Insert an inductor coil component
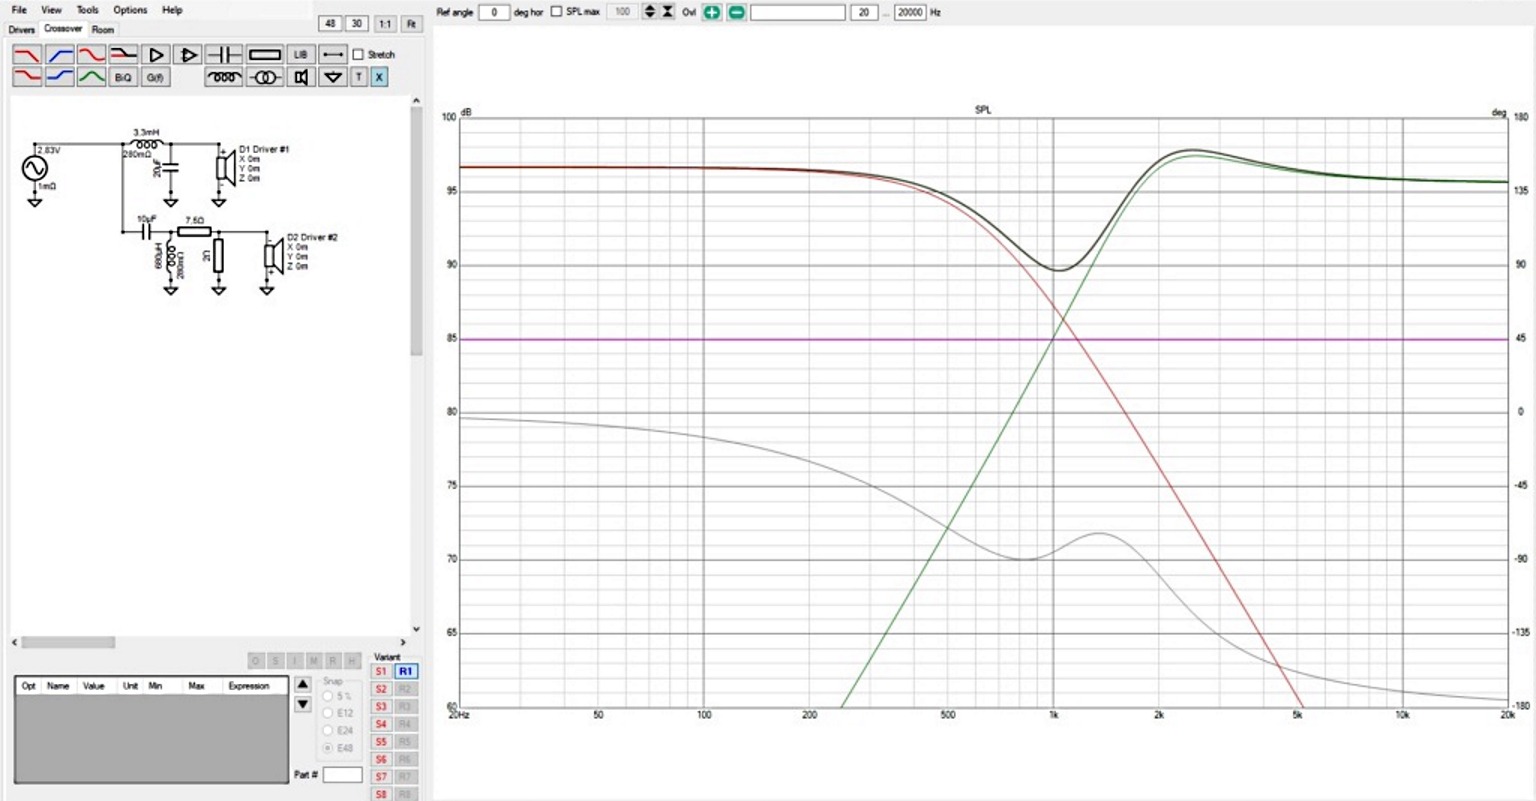Screen dimensions: 1536x801 pyautogui.click(x=224, y=77)
